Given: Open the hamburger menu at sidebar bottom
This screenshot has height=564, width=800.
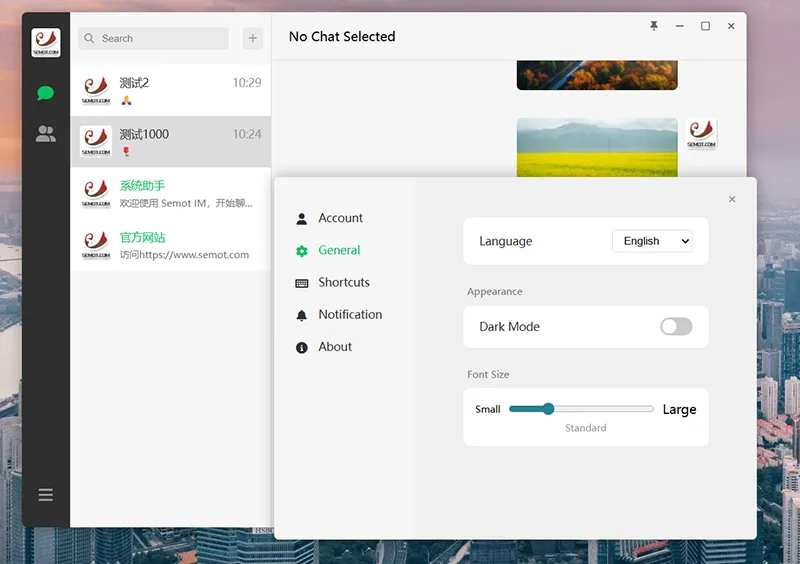Looking at the screenshot, I should [46, 495].
